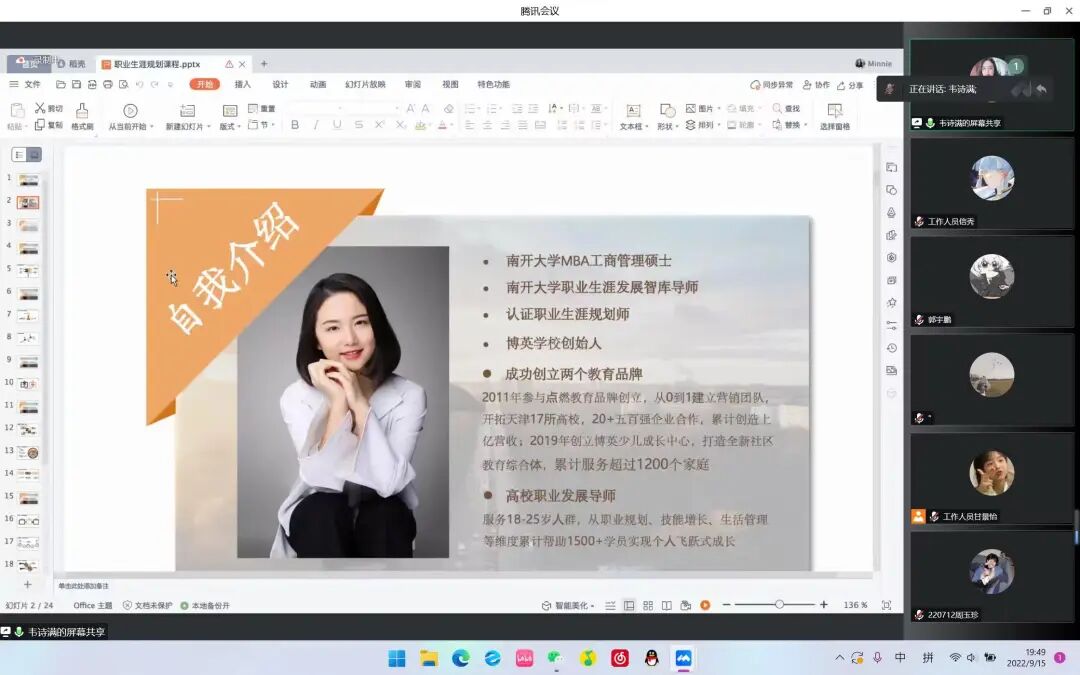Toggle superscript formatting
The width and height of the screenshot is (1080, 675).
379,125
